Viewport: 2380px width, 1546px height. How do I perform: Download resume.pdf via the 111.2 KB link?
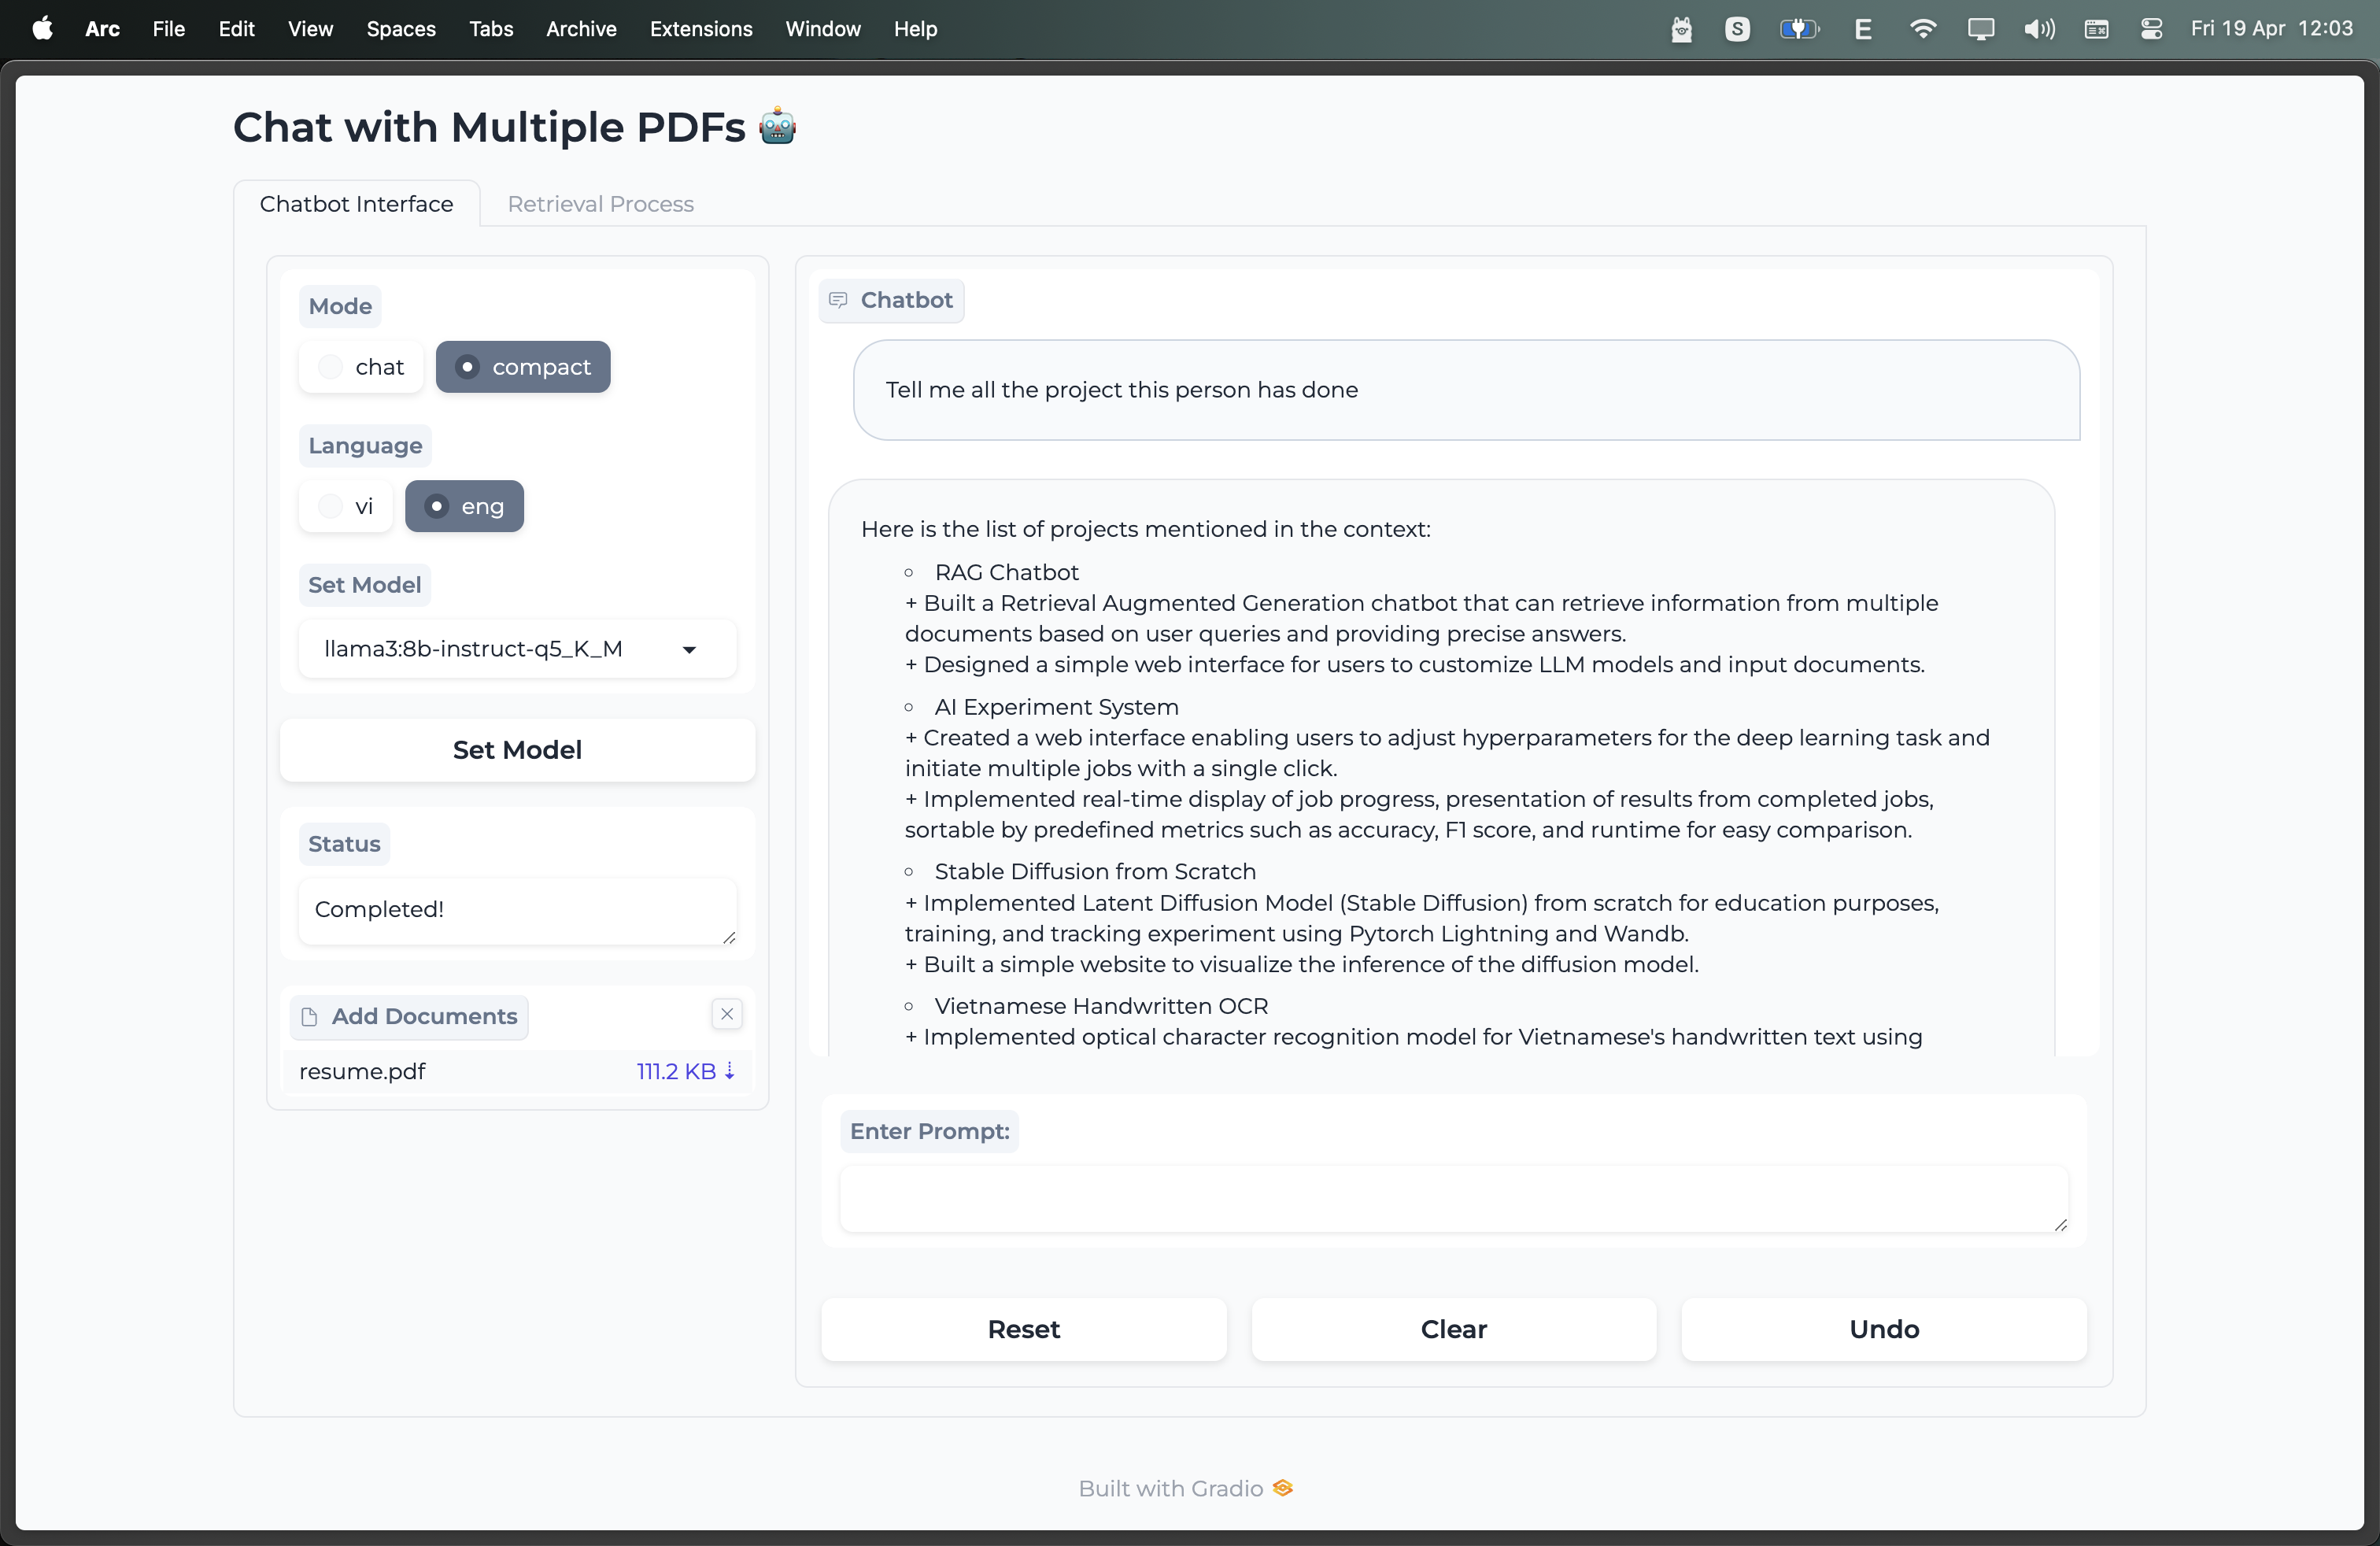[x=685, y=1071]
